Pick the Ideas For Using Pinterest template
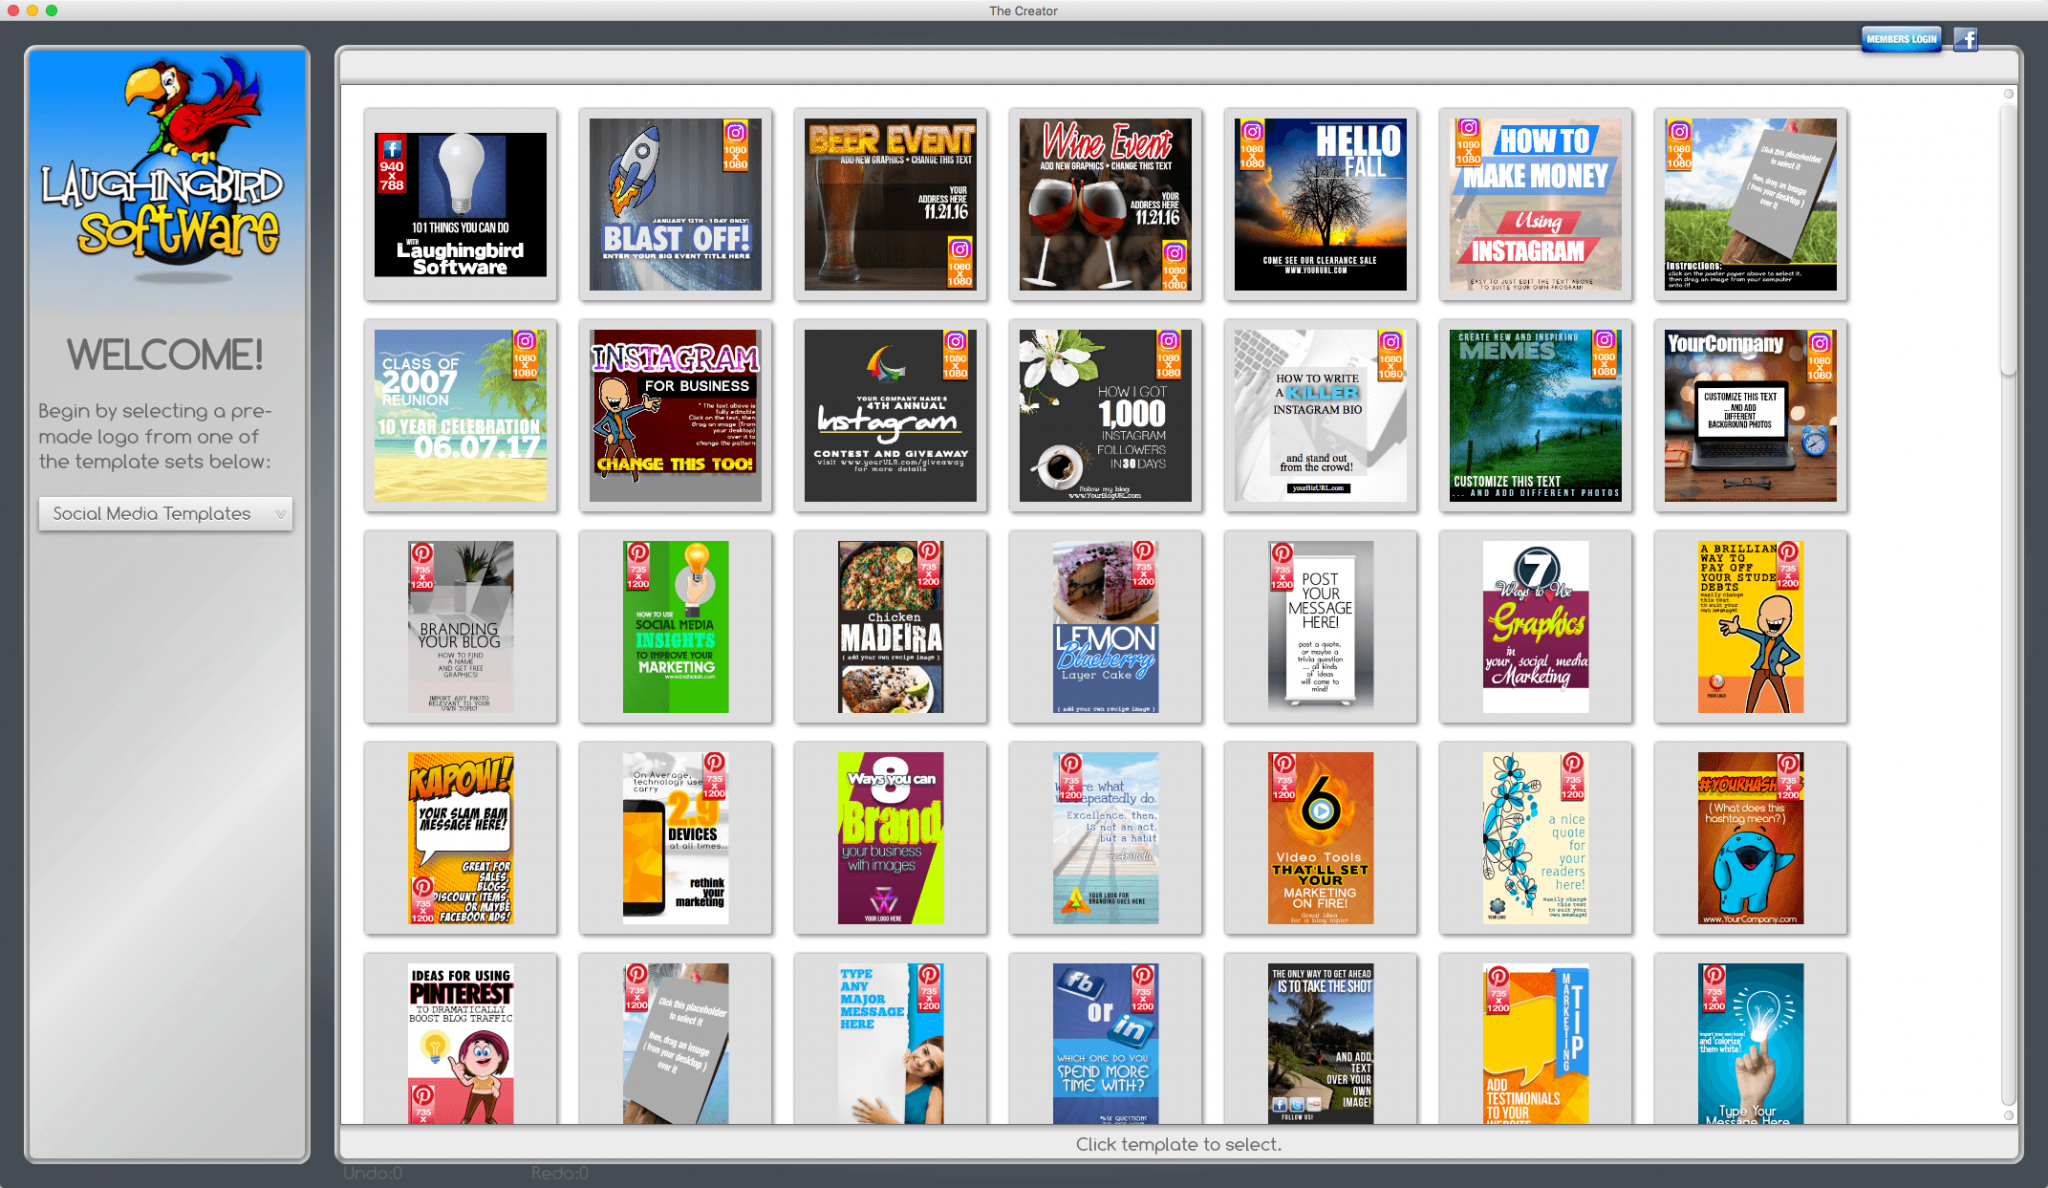This screenshot has height=1188, width=2048. (460, 1042)
